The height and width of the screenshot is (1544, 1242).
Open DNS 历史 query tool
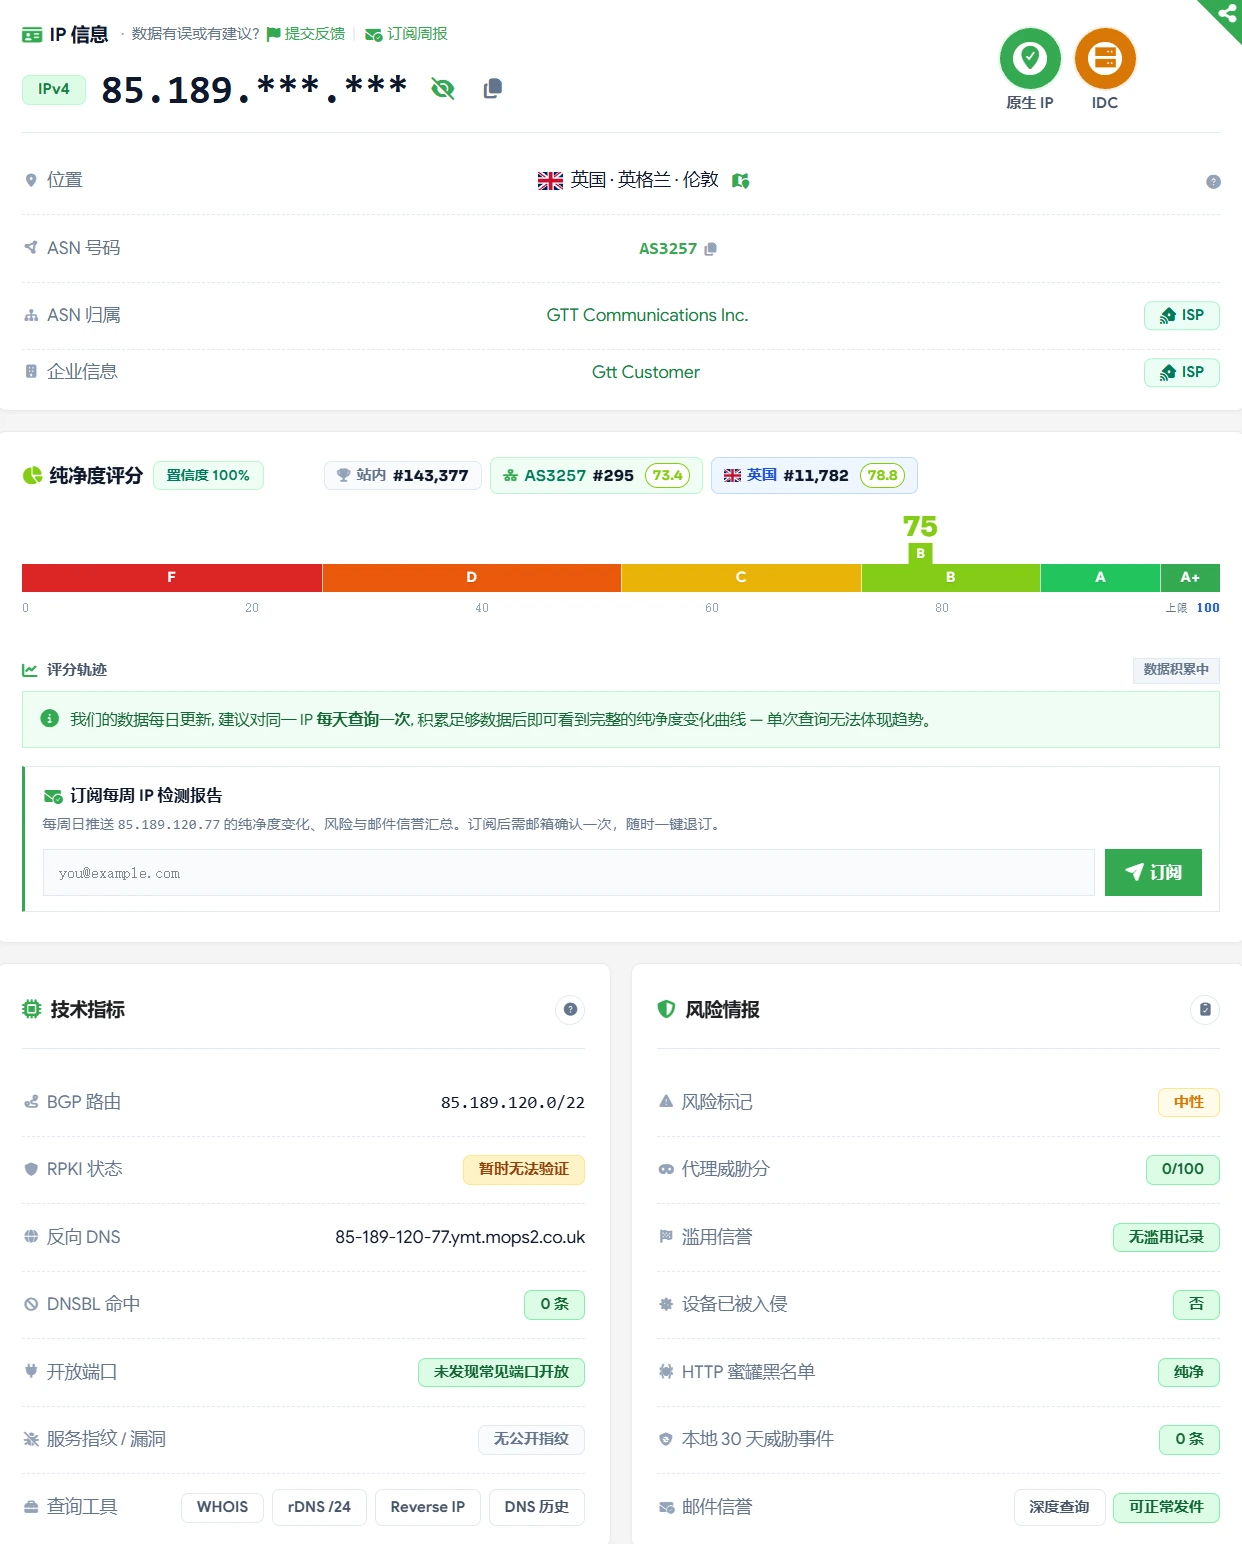pyautogui.click(x=537, y=1508)
